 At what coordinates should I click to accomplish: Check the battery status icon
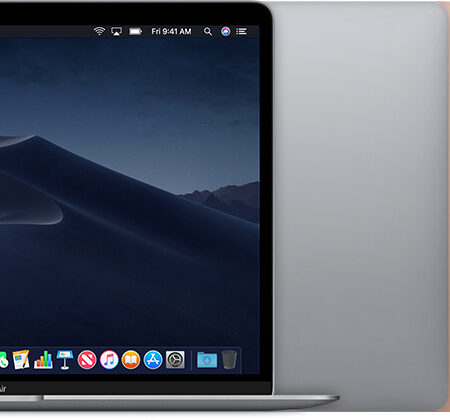(x=135, y=32)
